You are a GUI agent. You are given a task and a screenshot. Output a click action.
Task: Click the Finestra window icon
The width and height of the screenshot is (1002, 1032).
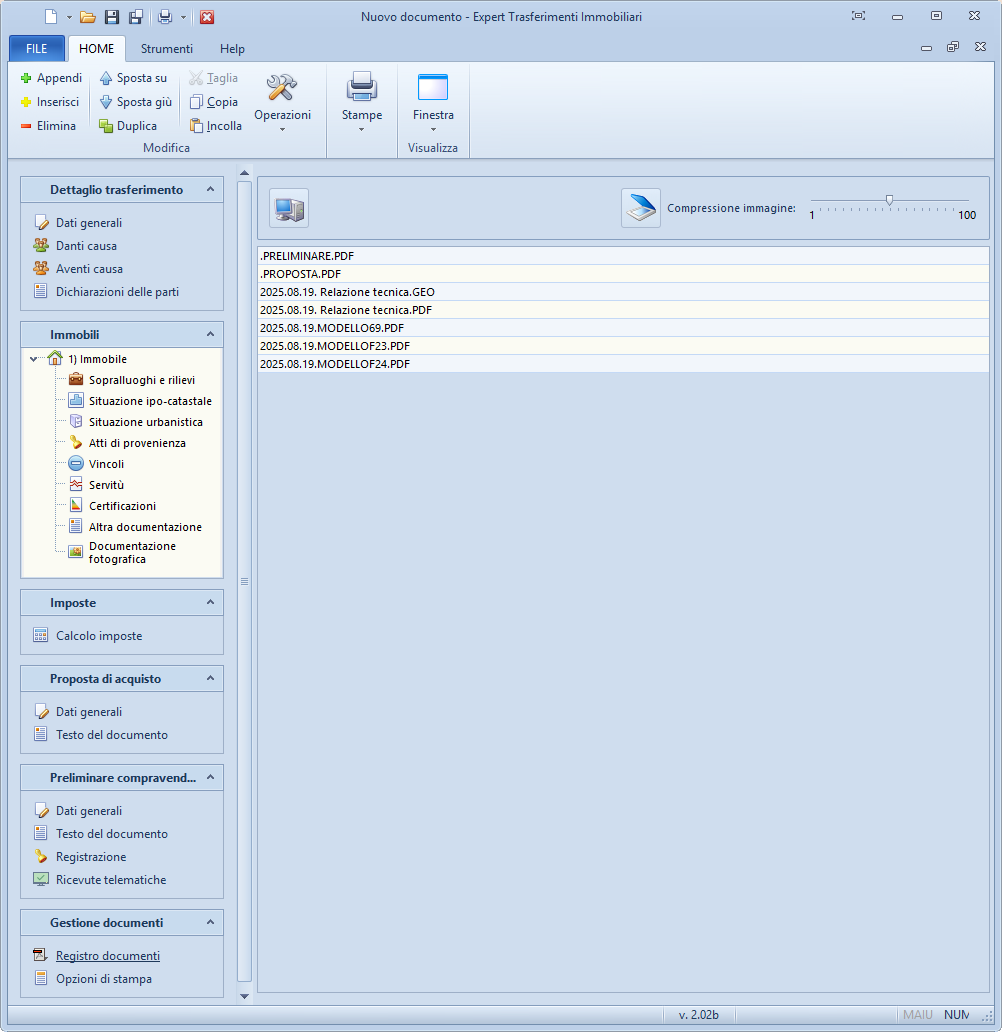click(x=433, y=89)
